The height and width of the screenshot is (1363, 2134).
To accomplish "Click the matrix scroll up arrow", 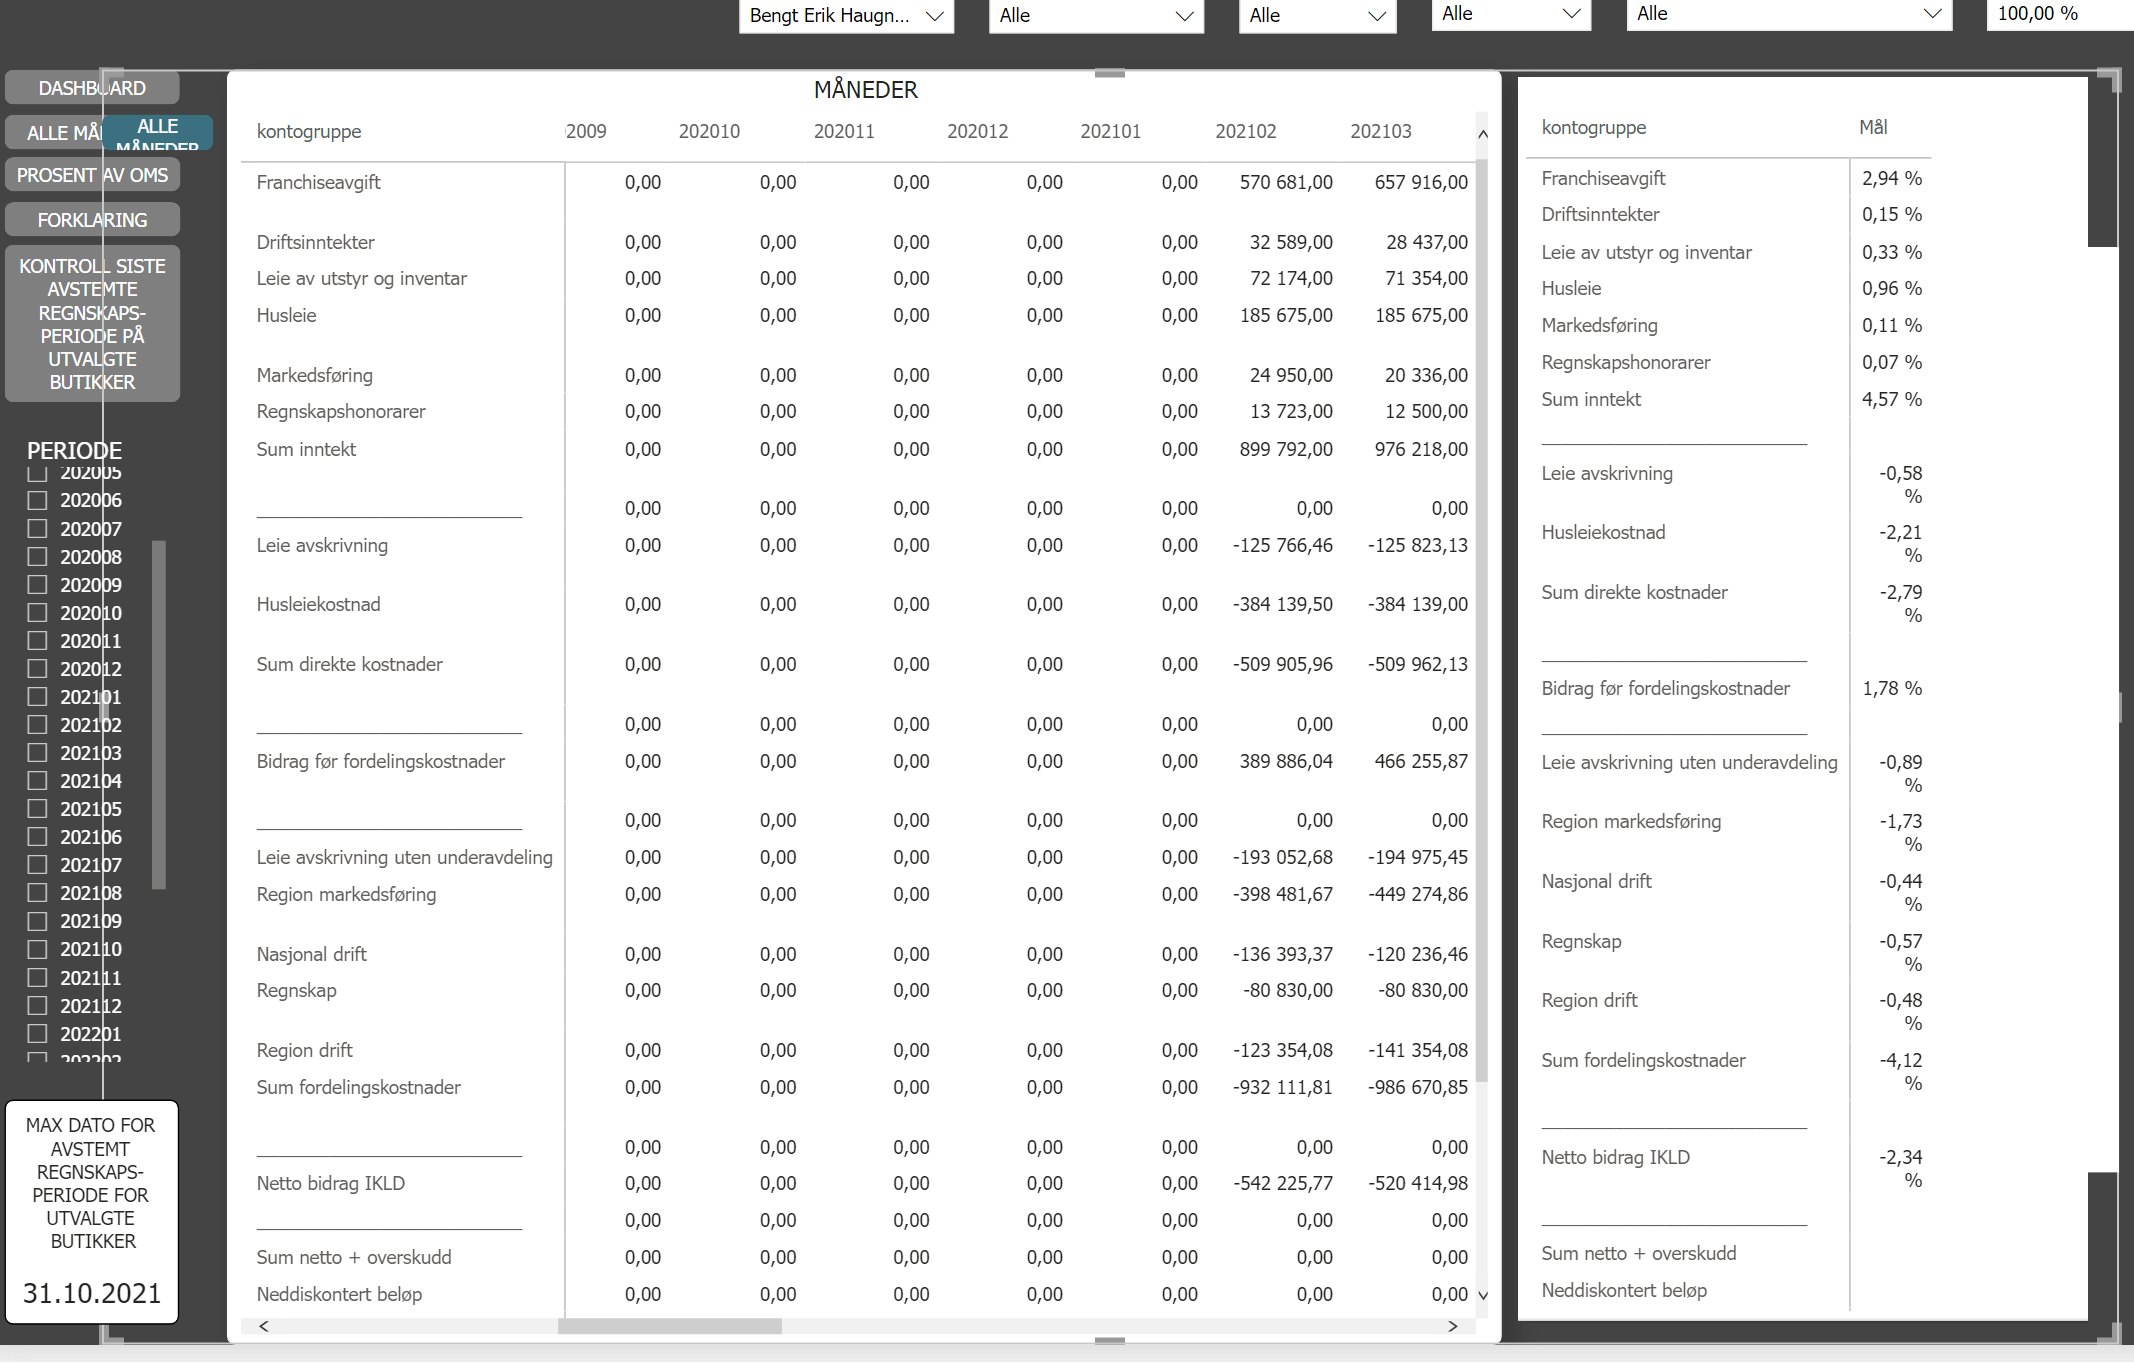I will tap(1483, 134).
